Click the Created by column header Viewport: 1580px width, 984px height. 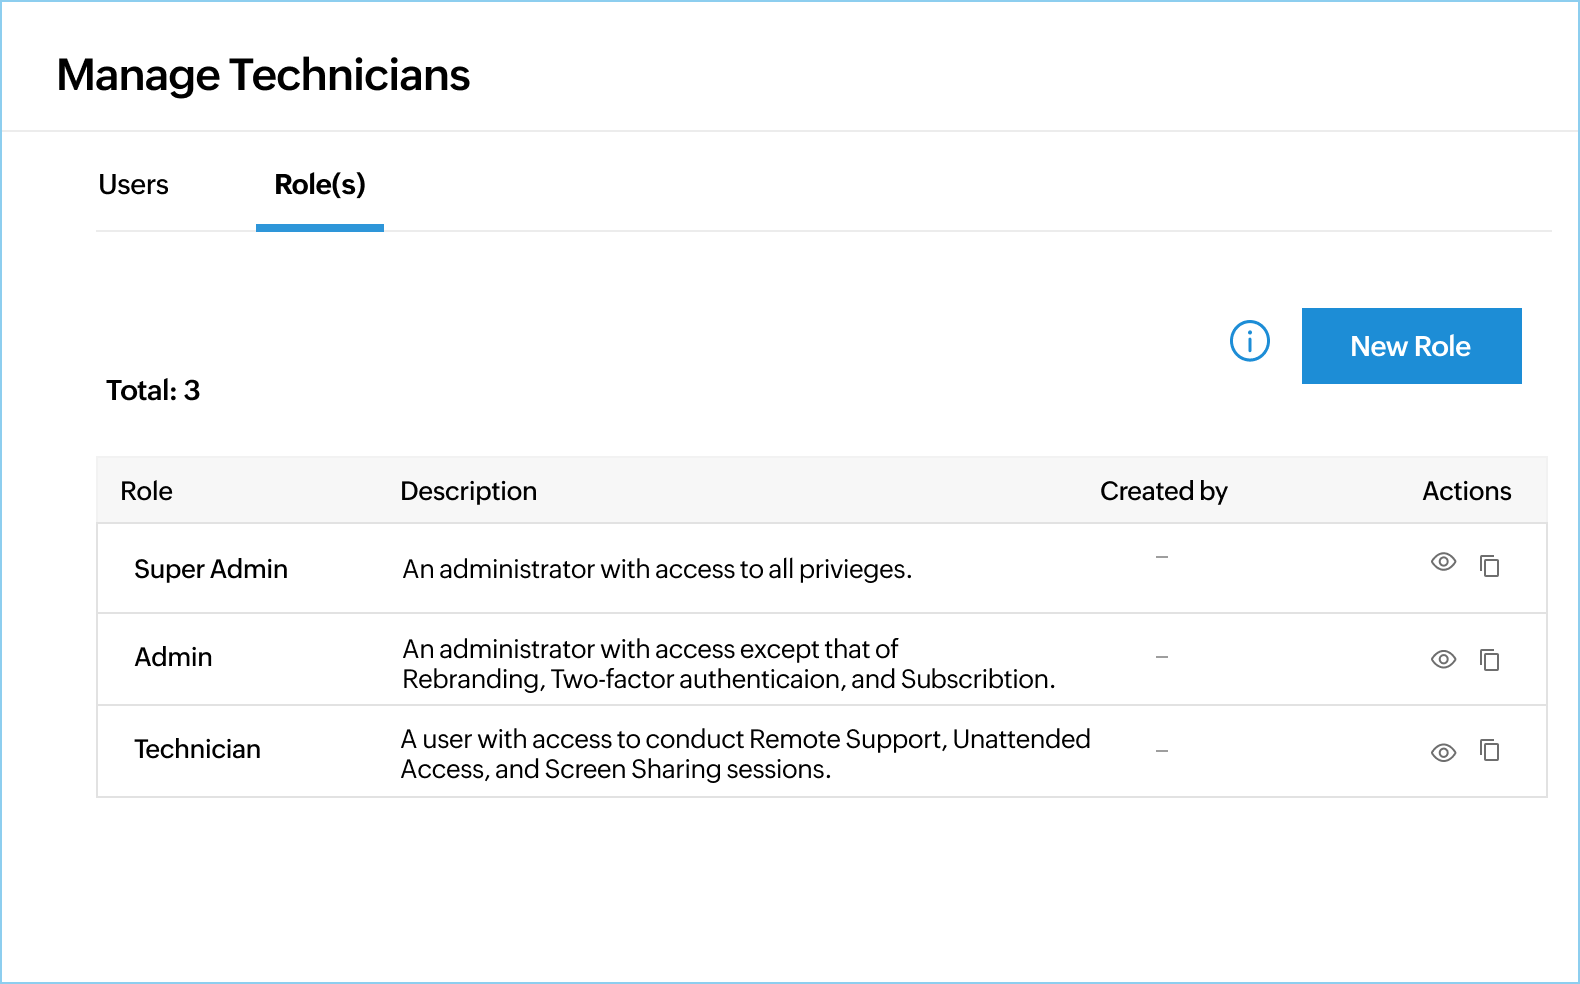click(x=1163, y=491)
